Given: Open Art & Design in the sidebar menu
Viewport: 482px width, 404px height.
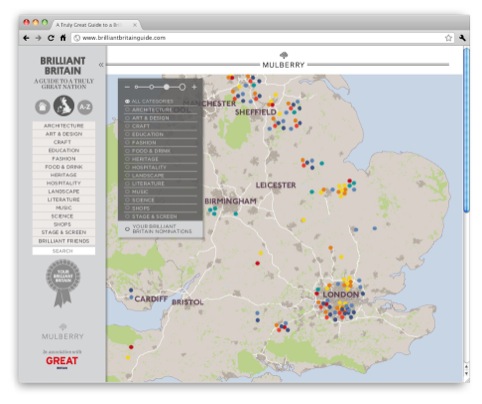Looking at the screenshot, I should 64,134.
